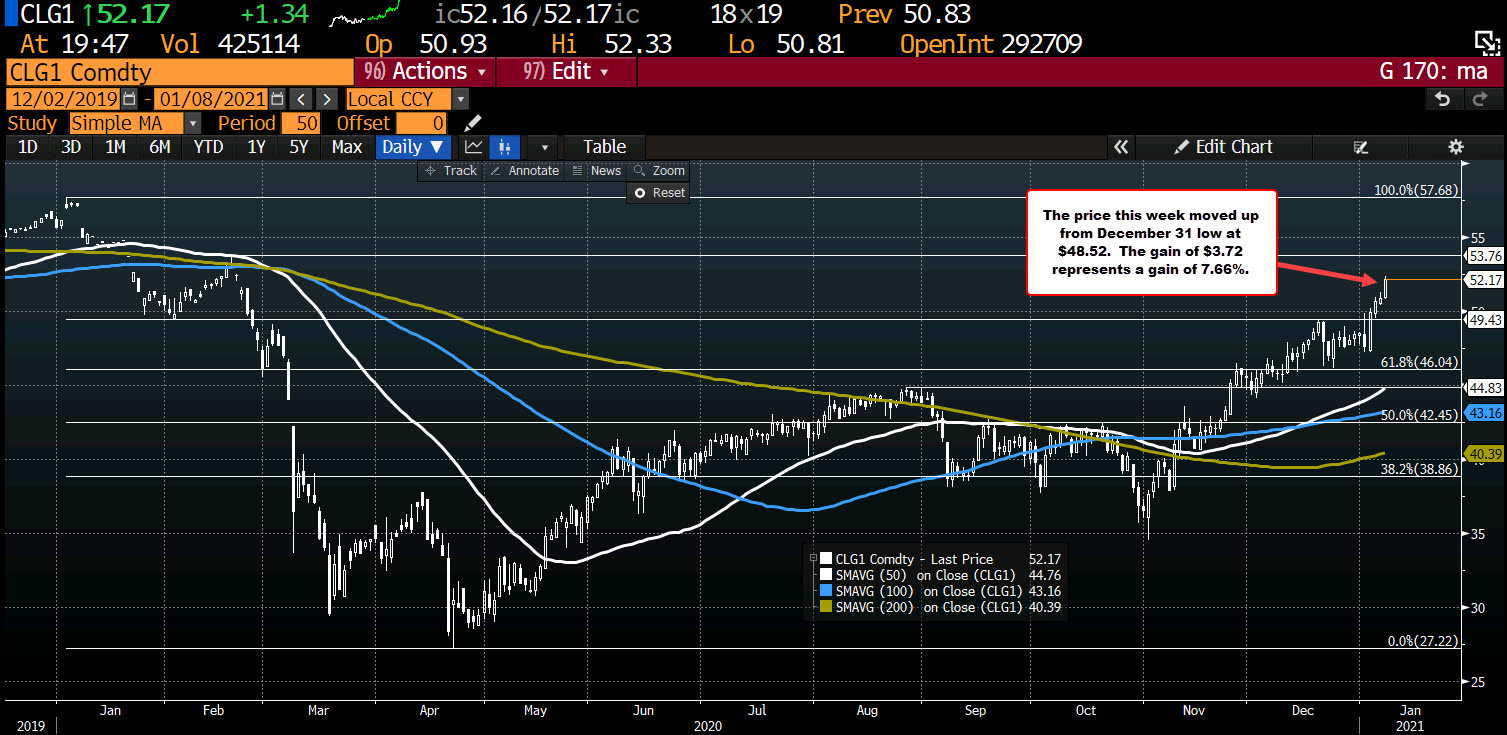Select the 1D range tab
This screenshot has height=735, width=1507.
[28, 147]
